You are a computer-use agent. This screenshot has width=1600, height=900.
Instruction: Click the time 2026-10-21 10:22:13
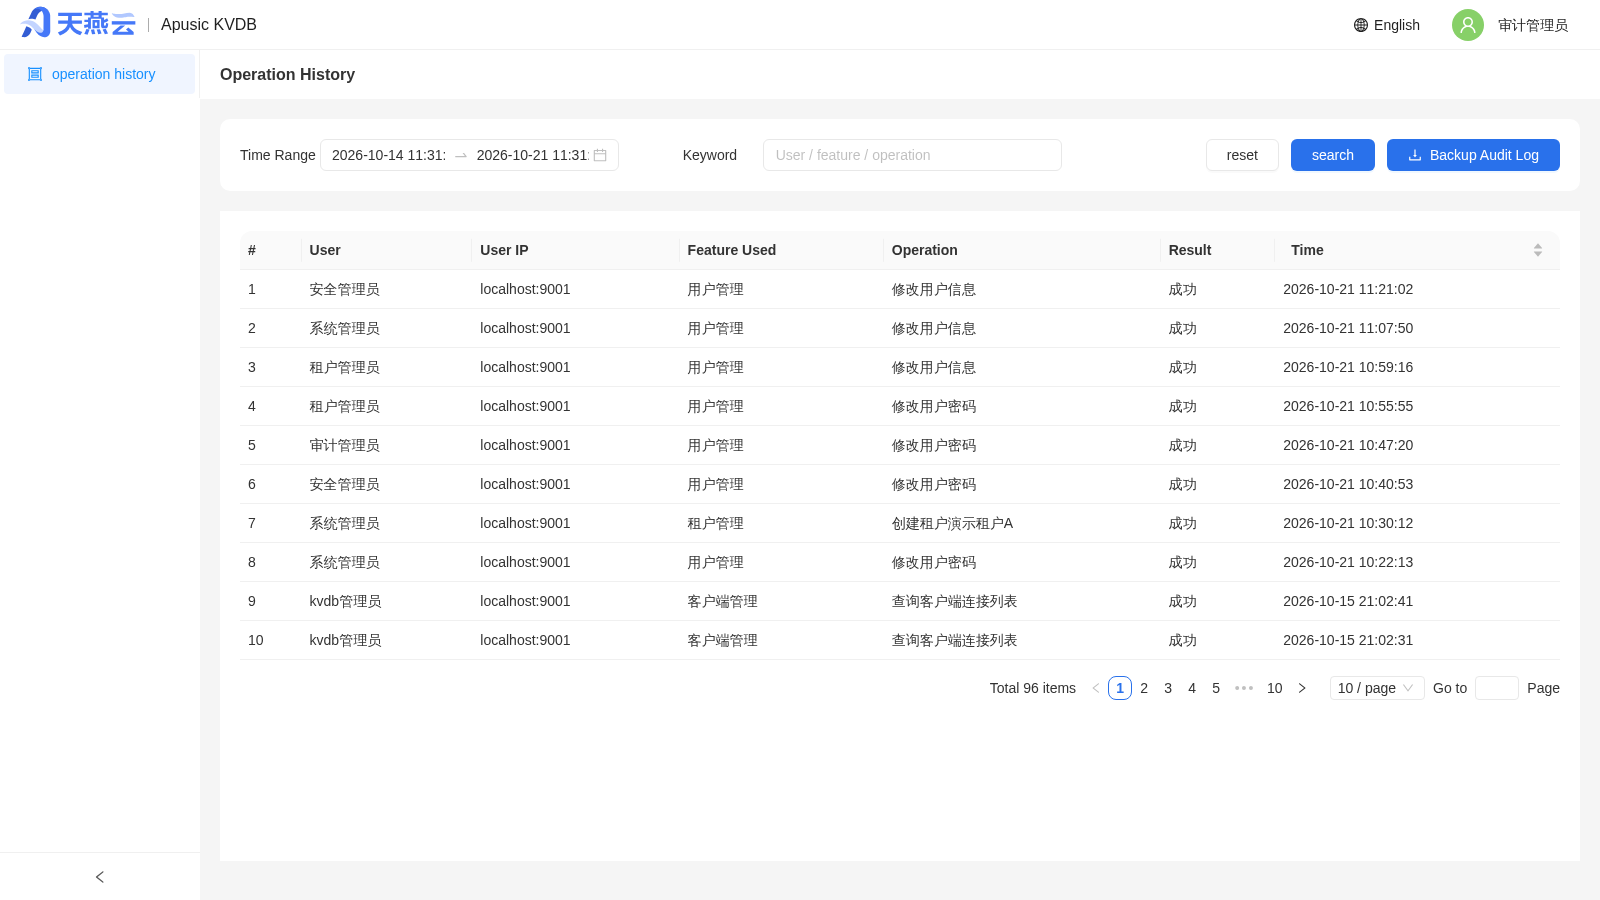pos(1348,562)
